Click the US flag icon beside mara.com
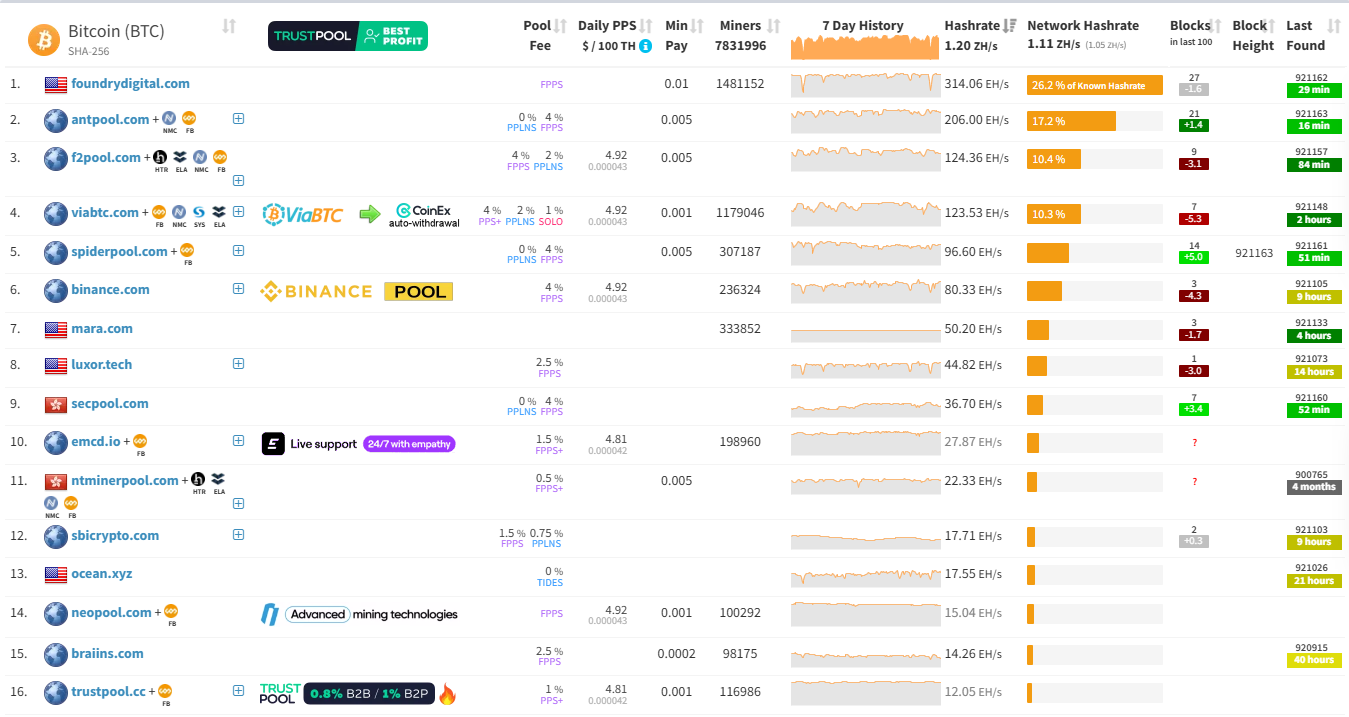 [x=56, y=329]
